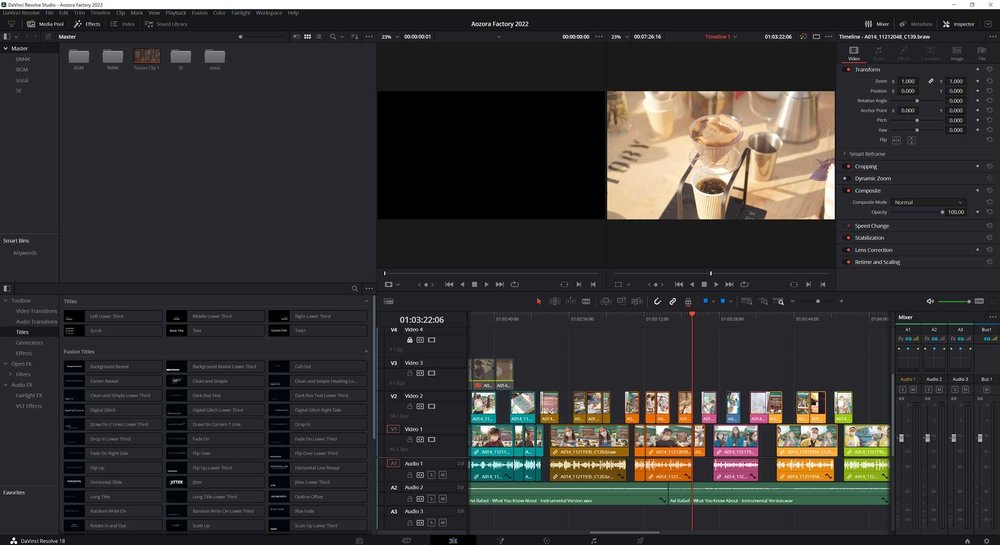Open the Fusion page from bottom bar
The image size is (1000, 545).
499,539
